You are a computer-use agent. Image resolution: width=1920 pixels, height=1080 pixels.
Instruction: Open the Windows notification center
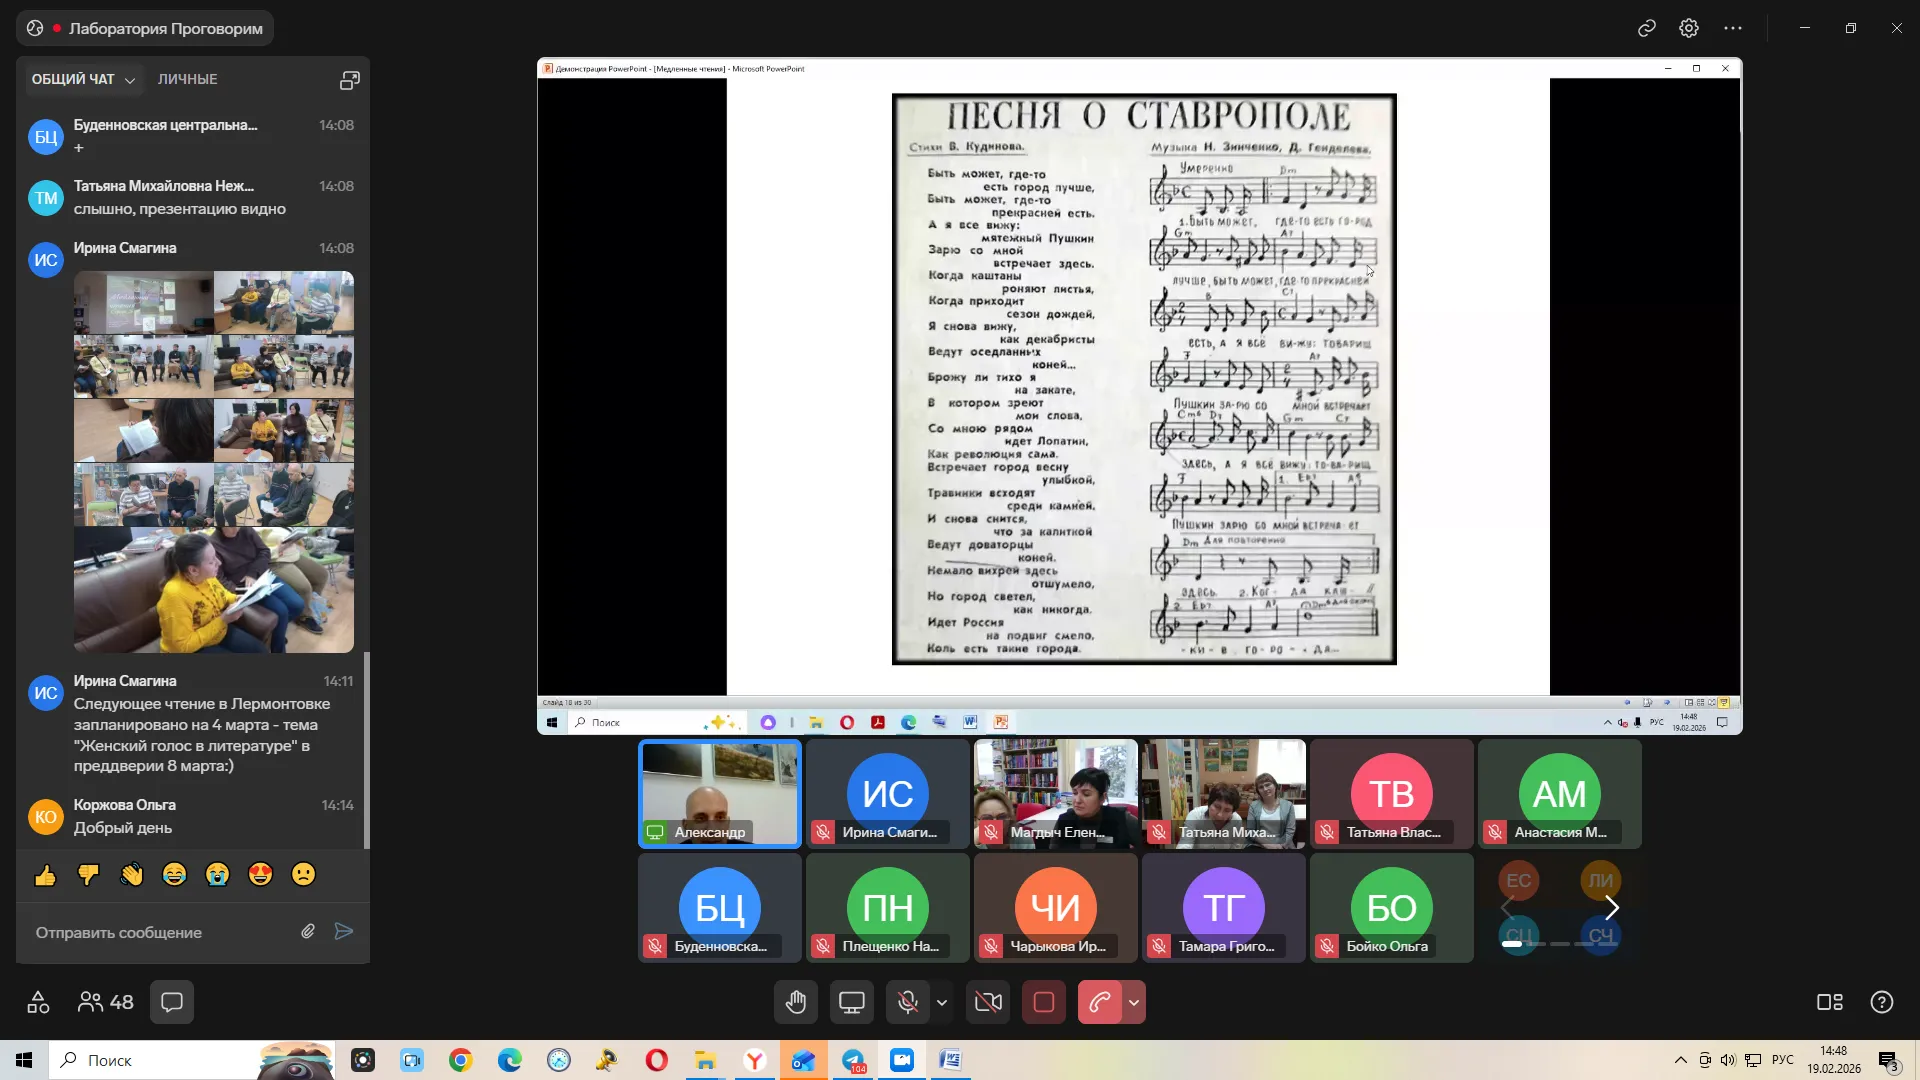(x=1889, y=1060)
